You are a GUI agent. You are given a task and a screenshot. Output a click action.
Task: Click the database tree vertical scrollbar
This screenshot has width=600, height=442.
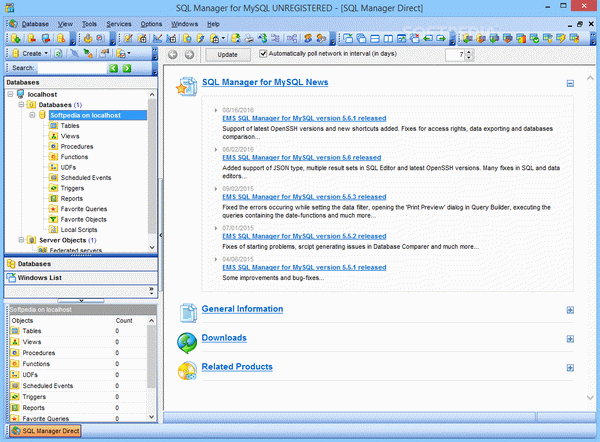click(x=152, y=170)
